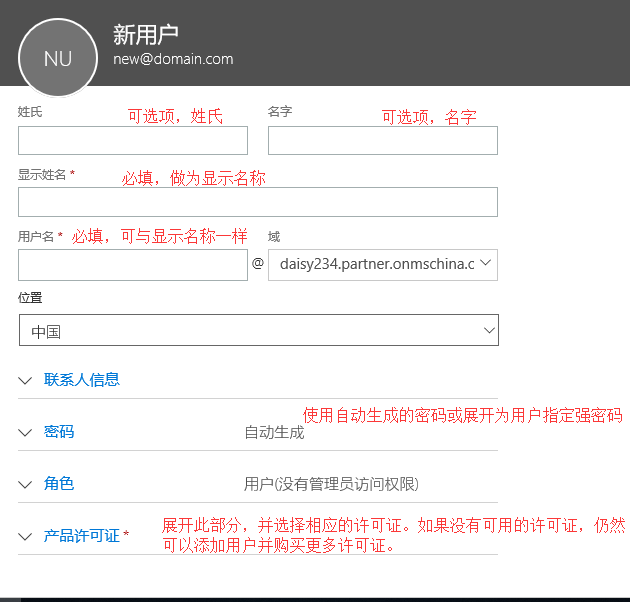
Task: Focus the 用户名 text box
Action: pos(133,265)
